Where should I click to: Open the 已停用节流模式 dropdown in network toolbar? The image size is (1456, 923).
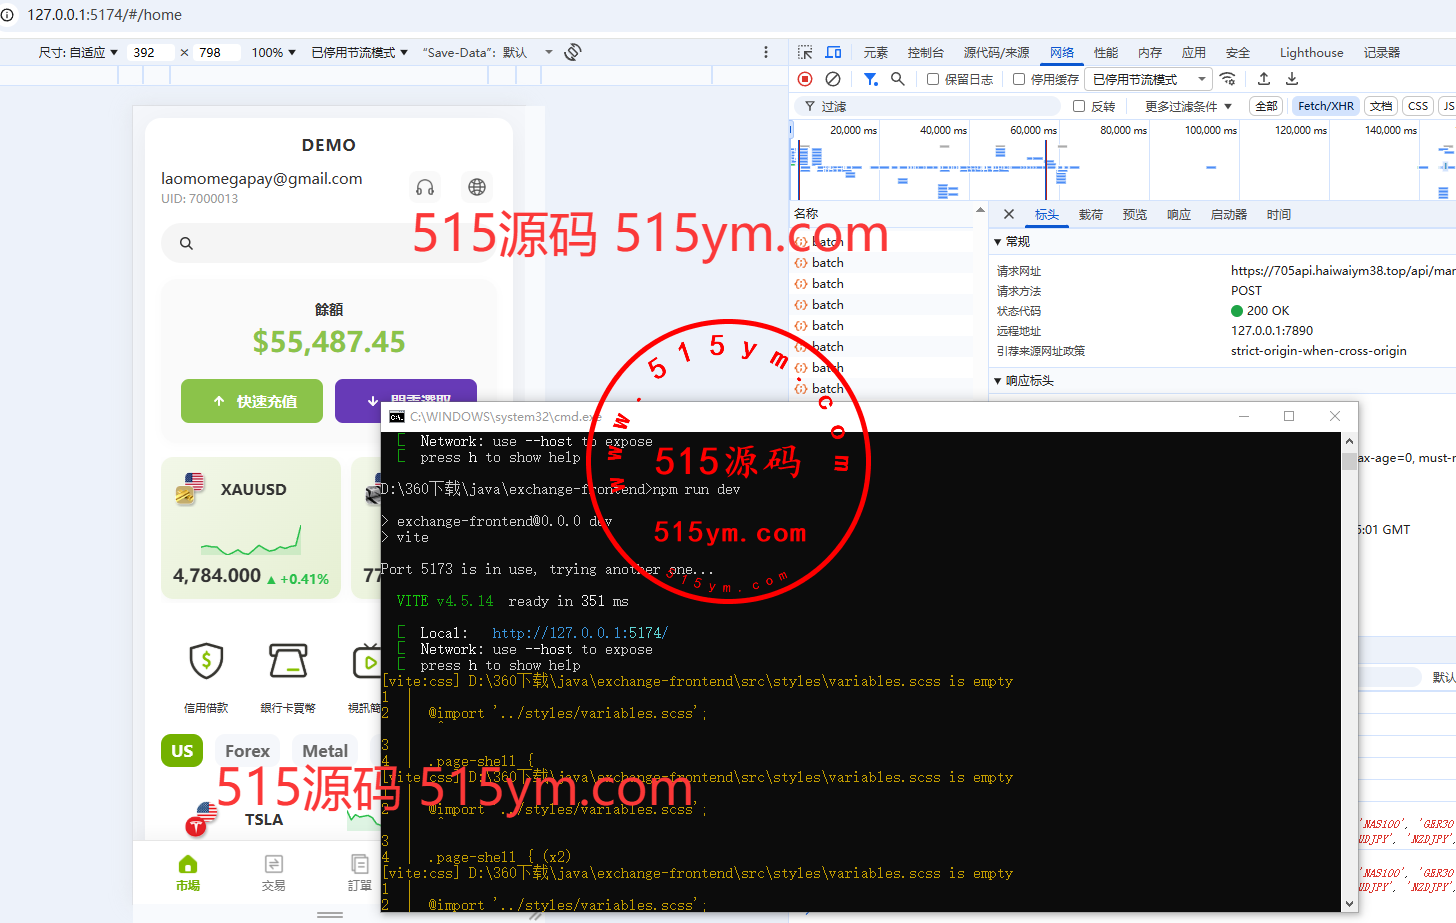(x=1148, y=79)
